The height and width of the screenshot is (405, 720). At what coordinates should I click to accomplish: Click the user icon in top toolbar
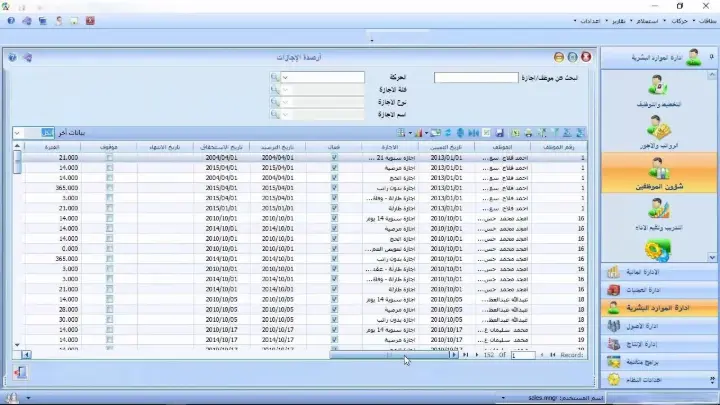pyautogui.click(x=59, y=21)
